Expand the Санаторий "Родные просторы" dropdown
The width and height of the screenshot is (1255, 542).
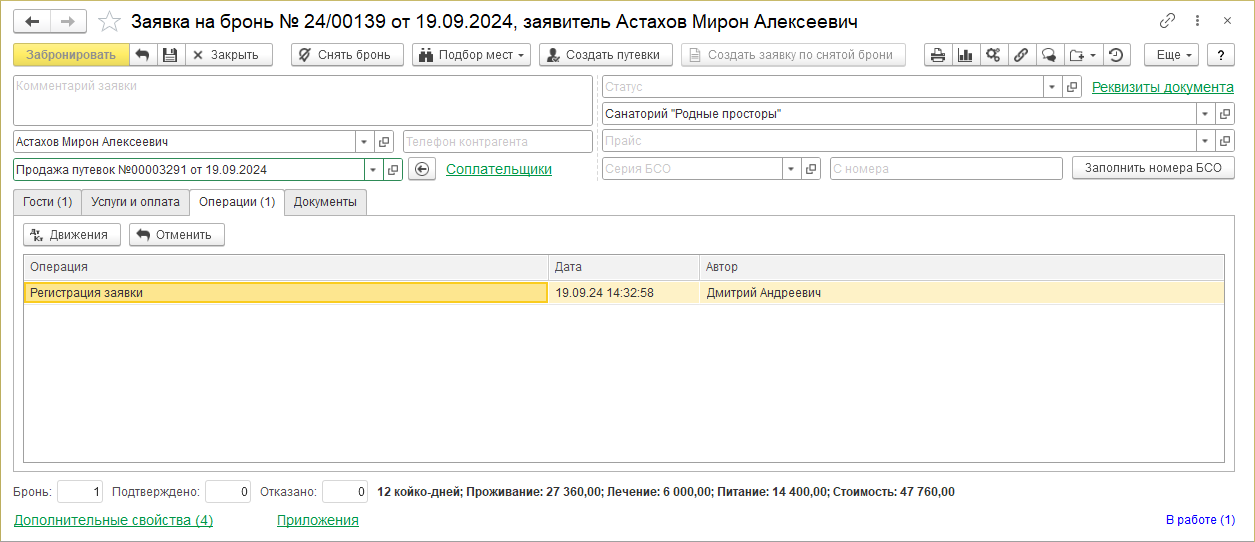coord(1205,114)
